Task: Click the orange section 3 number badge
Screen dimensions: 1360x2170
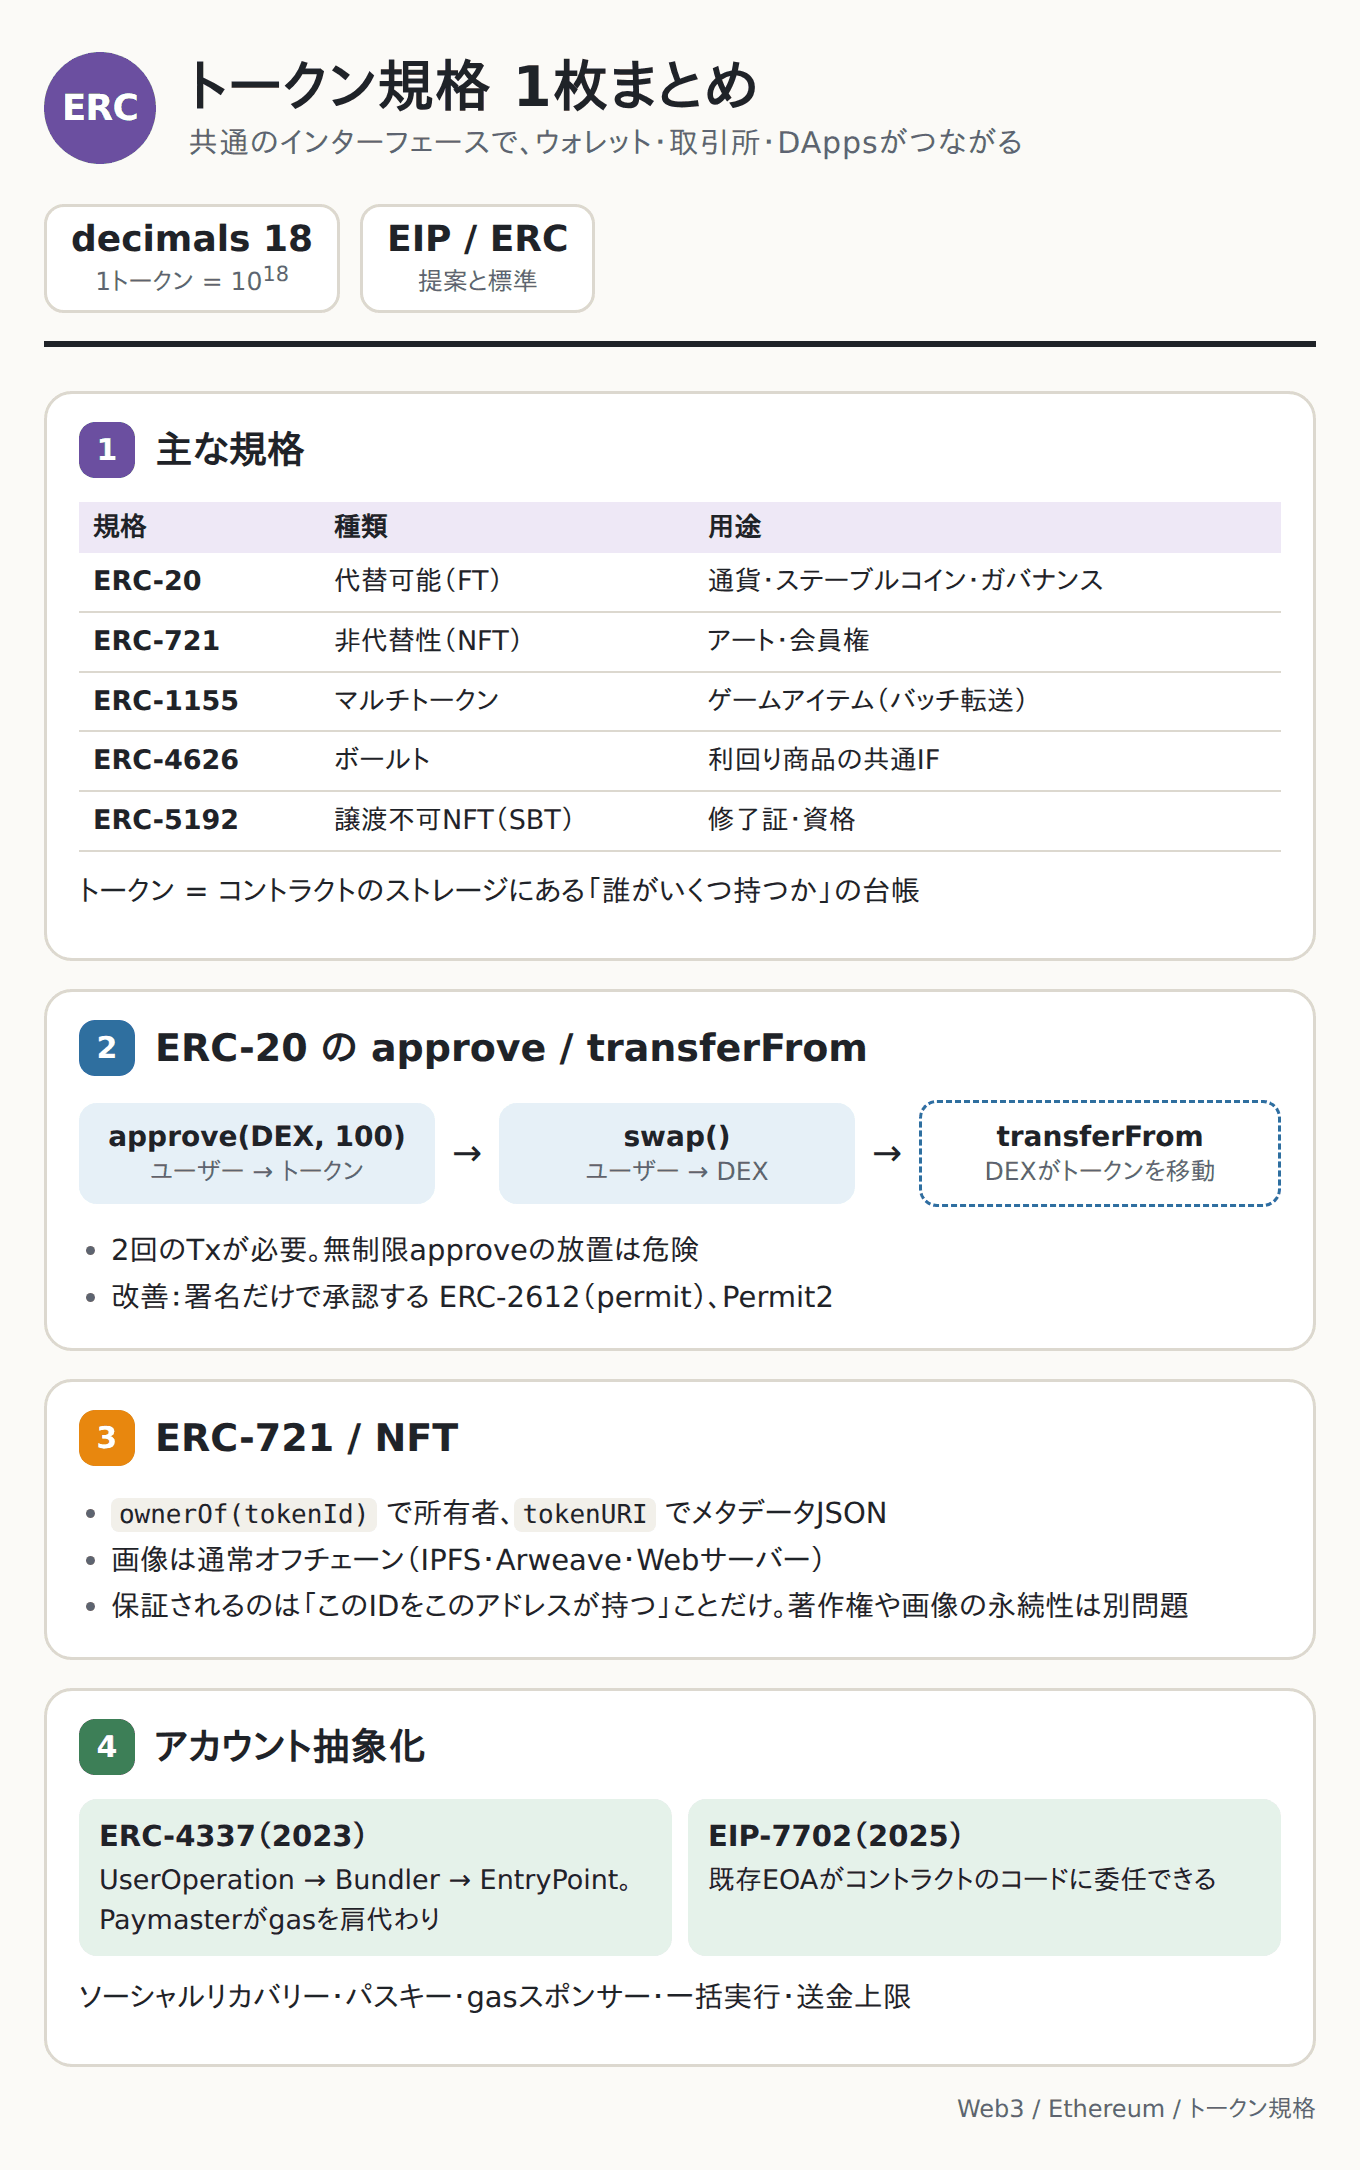Action: click(x=107, y=1438)
